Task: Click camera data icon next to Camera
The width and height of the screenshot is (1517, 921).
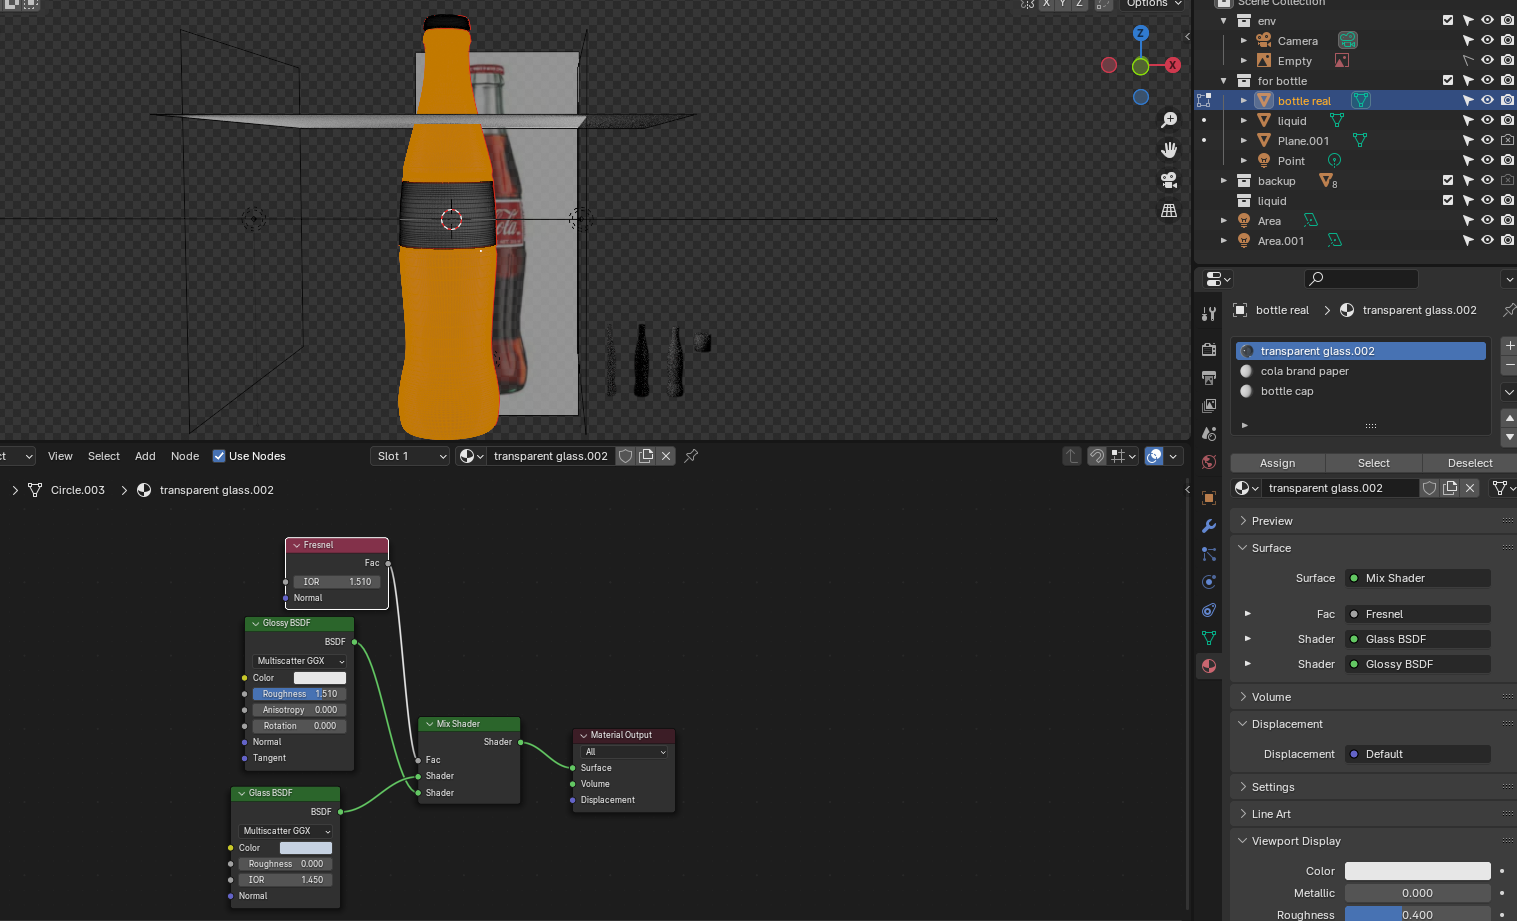Action: click(x=1348, y=41)
